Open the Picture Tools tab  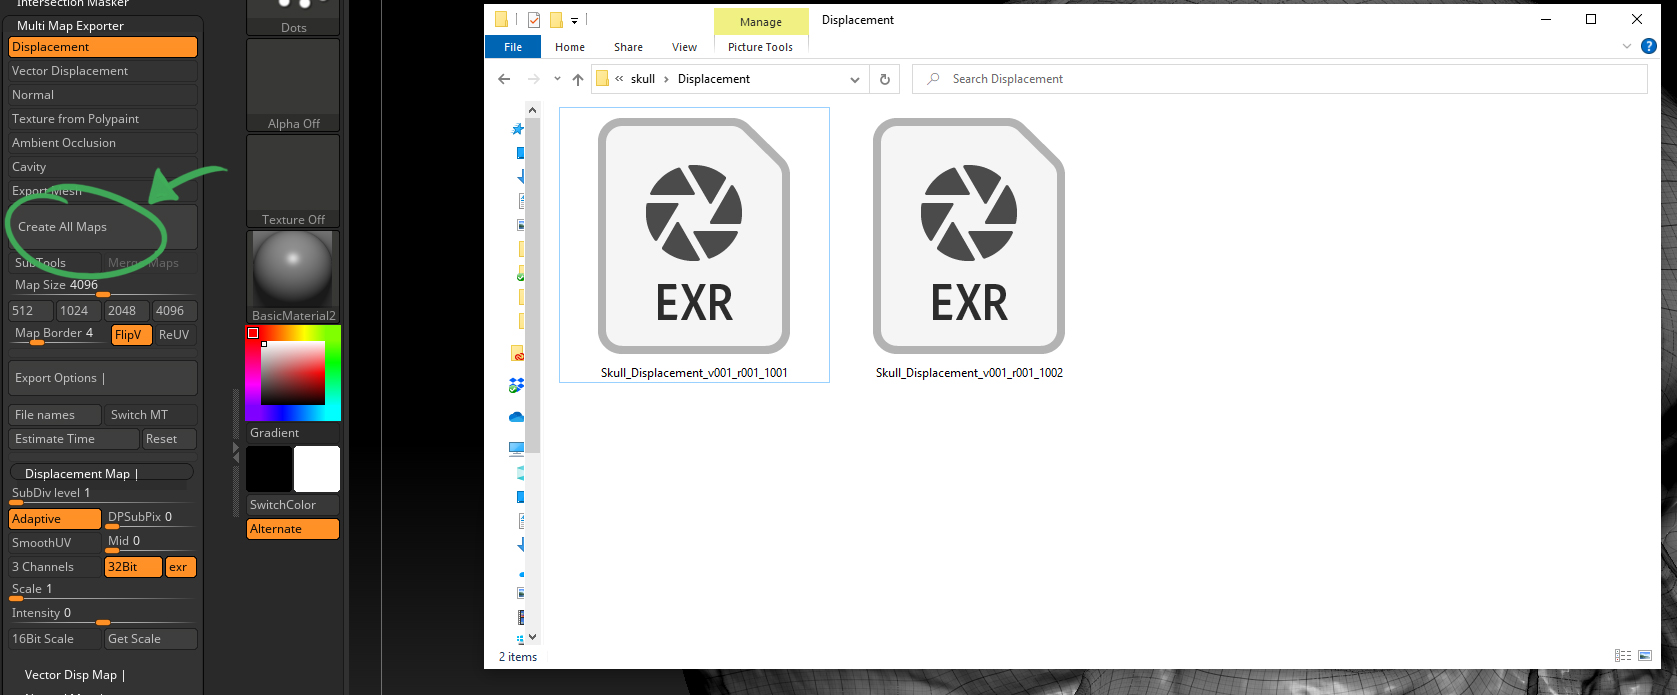click(760, 47)
